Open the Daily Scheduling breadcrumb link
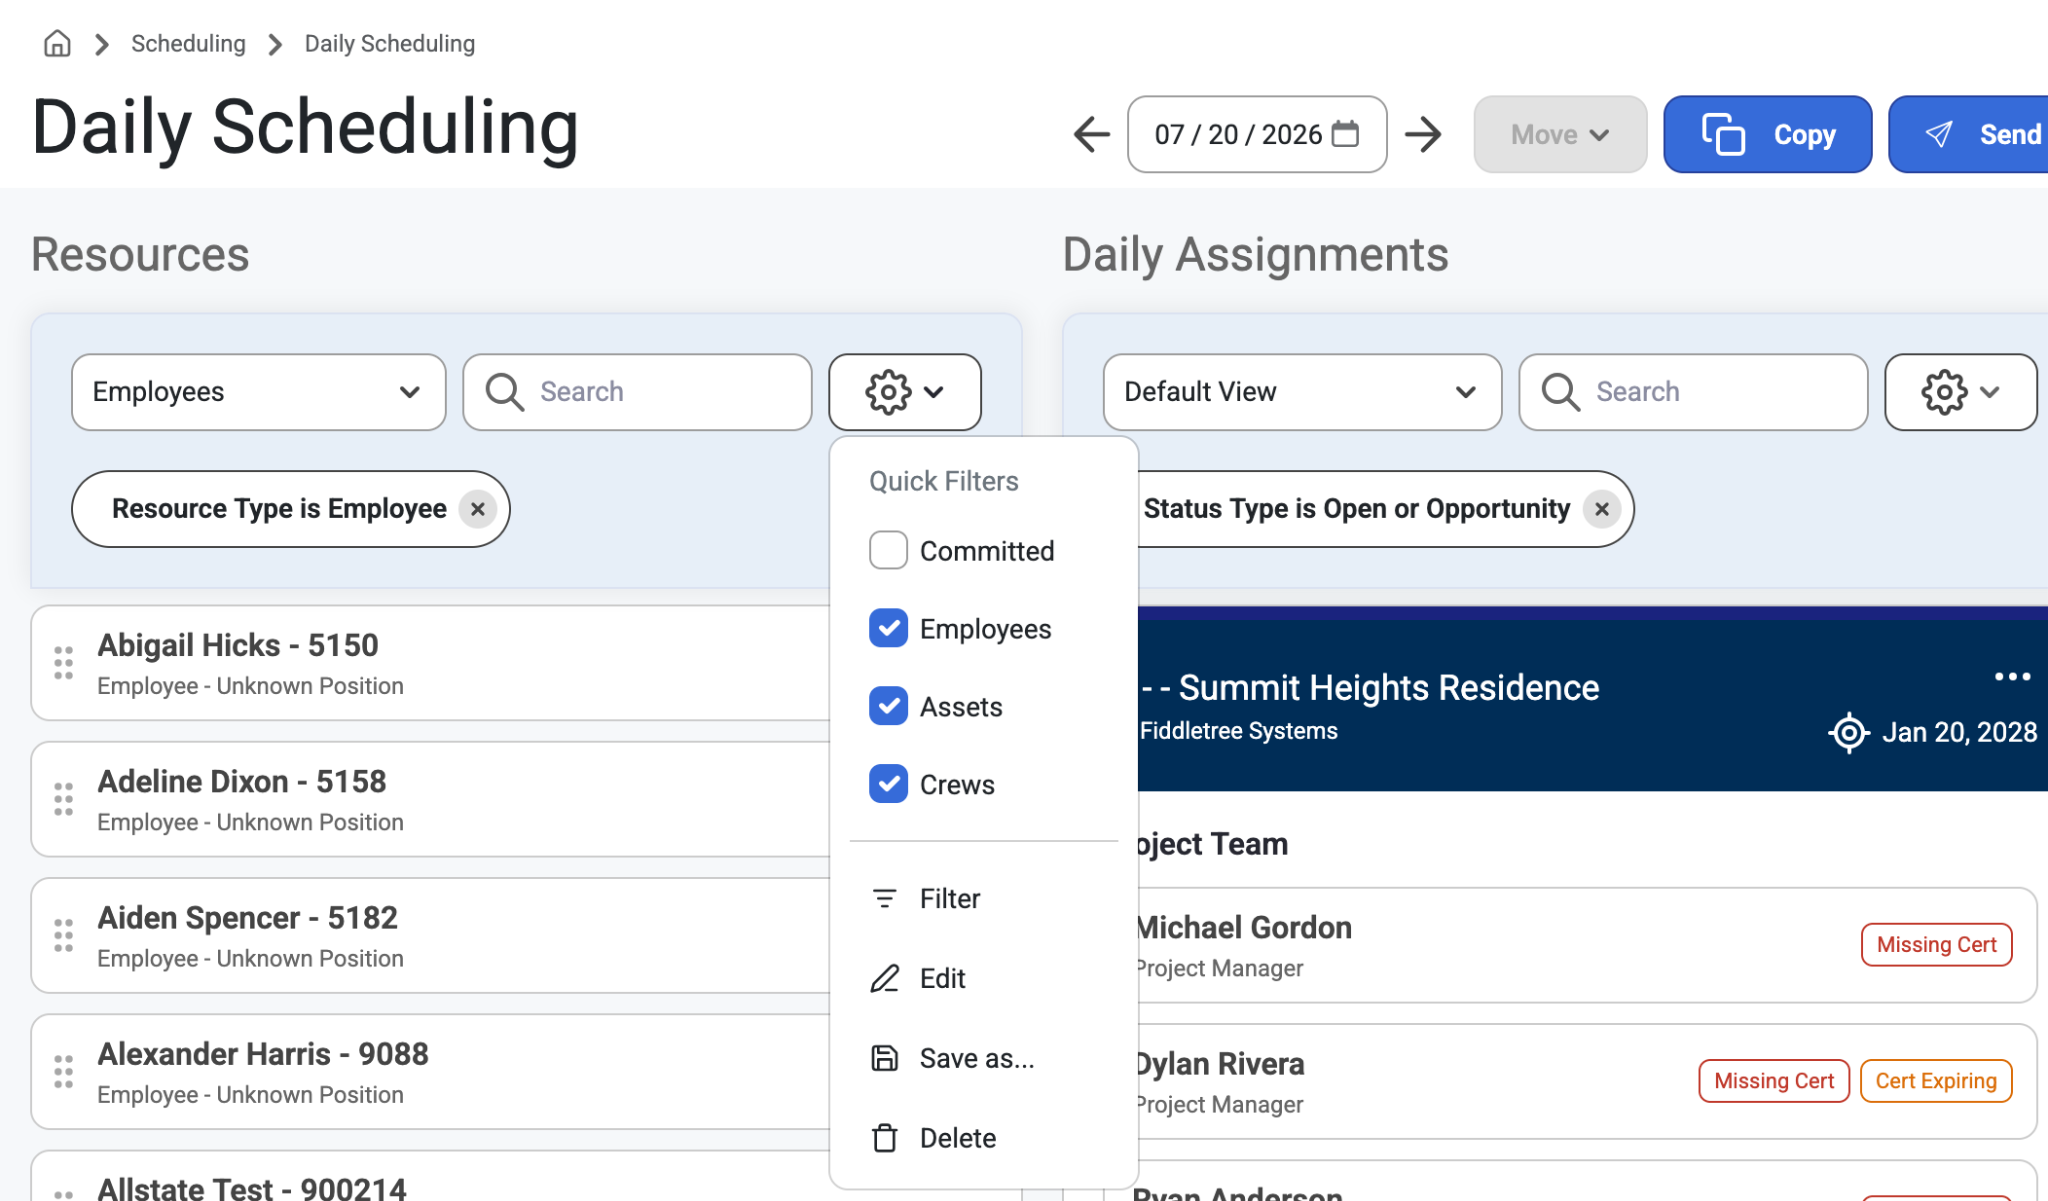This screenshot has width=2048, height=1201. [x=389, y=44]
